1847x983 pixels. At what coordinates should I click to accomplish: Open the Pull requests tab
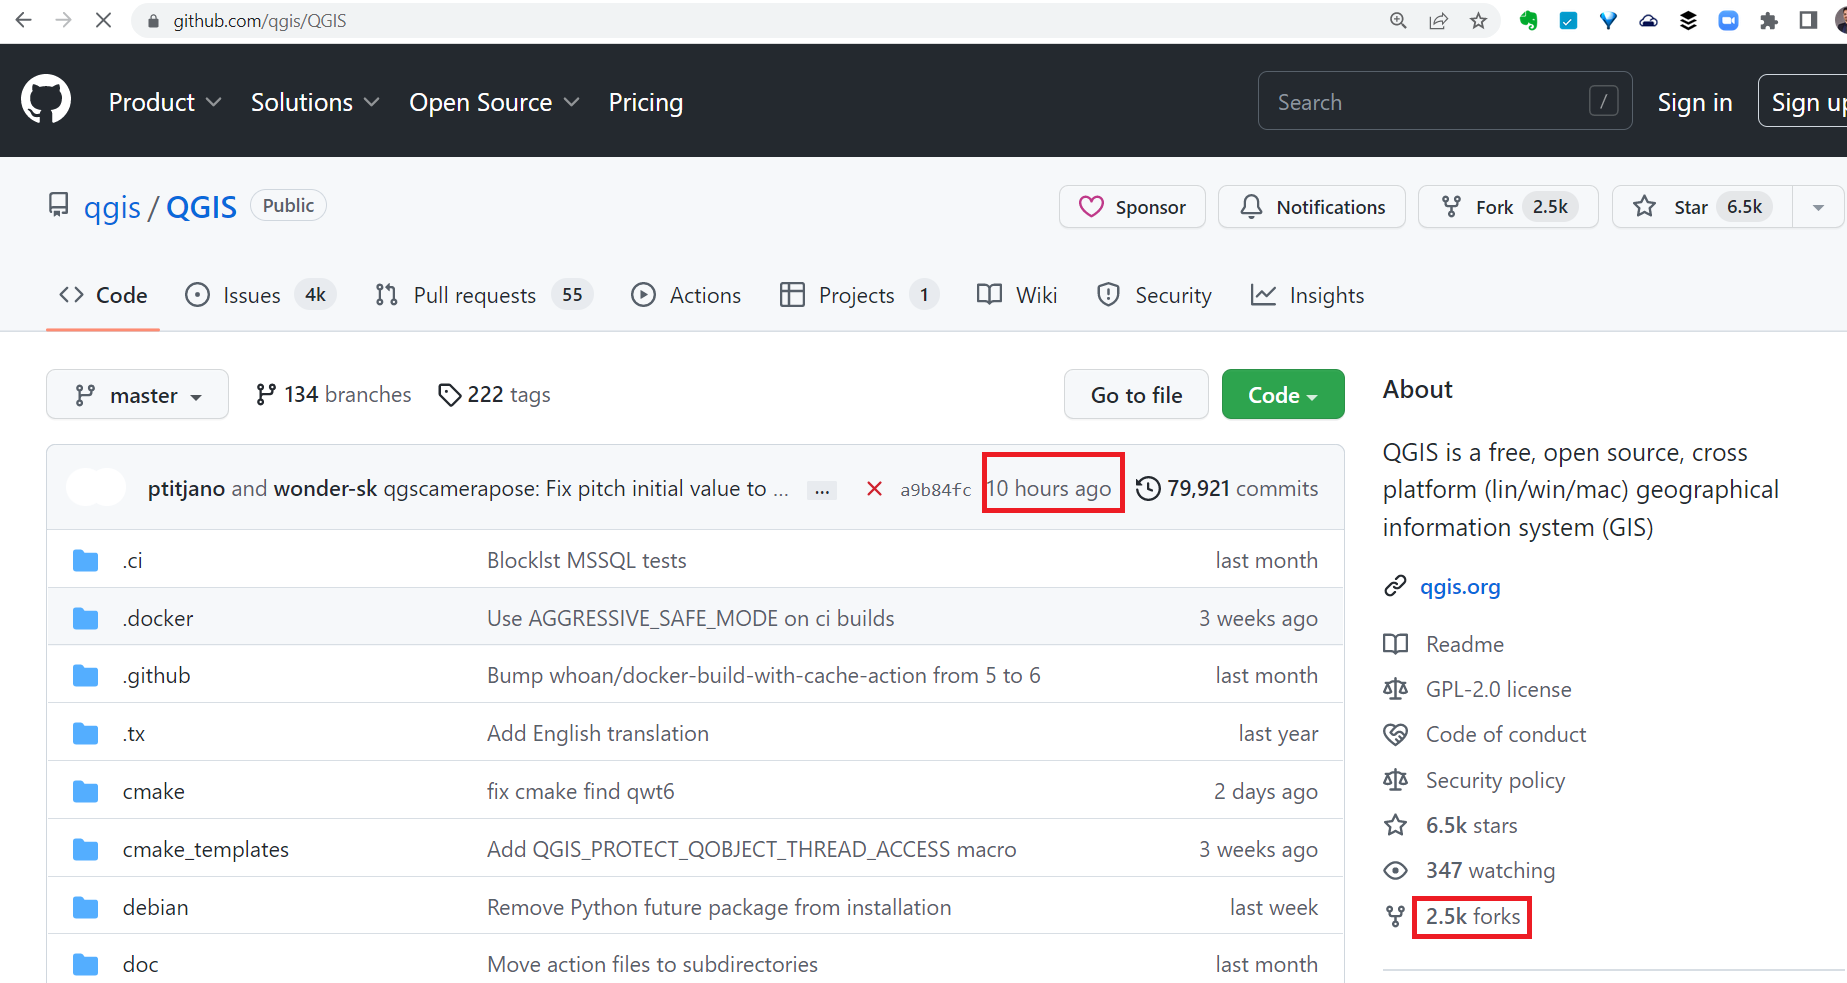pyautogui.click(x=484, y=295)
